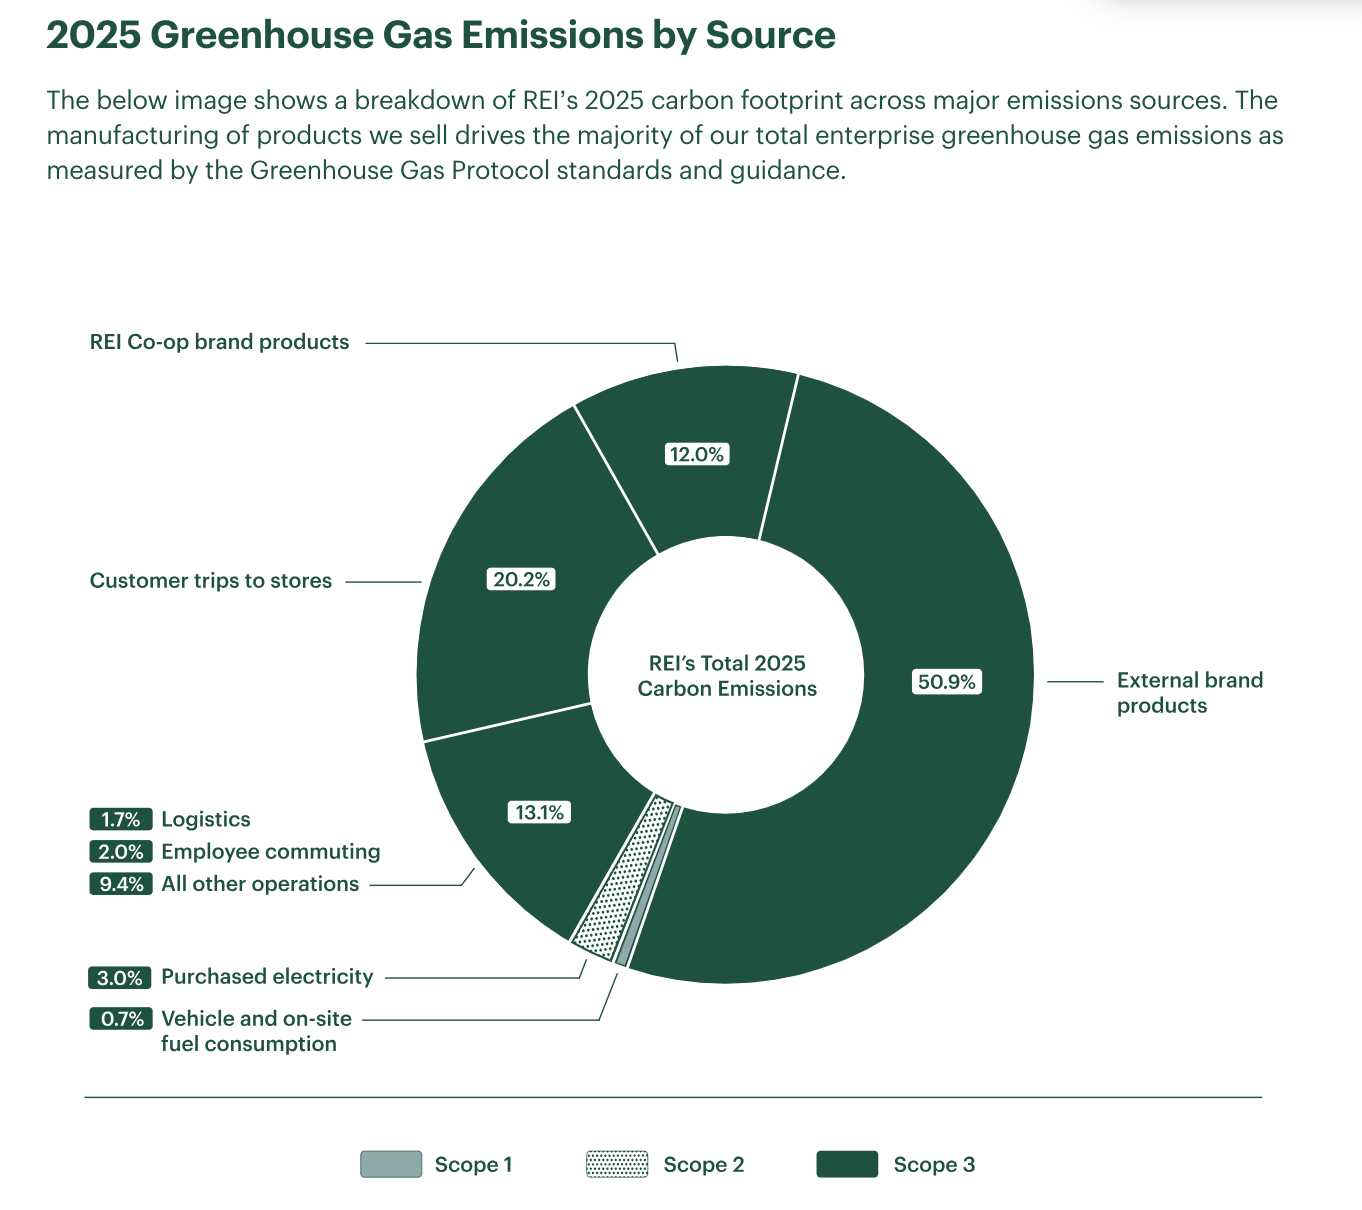Click the "Purchased electricity" label
This screenshot has height=1210, width=1362.
267,977
